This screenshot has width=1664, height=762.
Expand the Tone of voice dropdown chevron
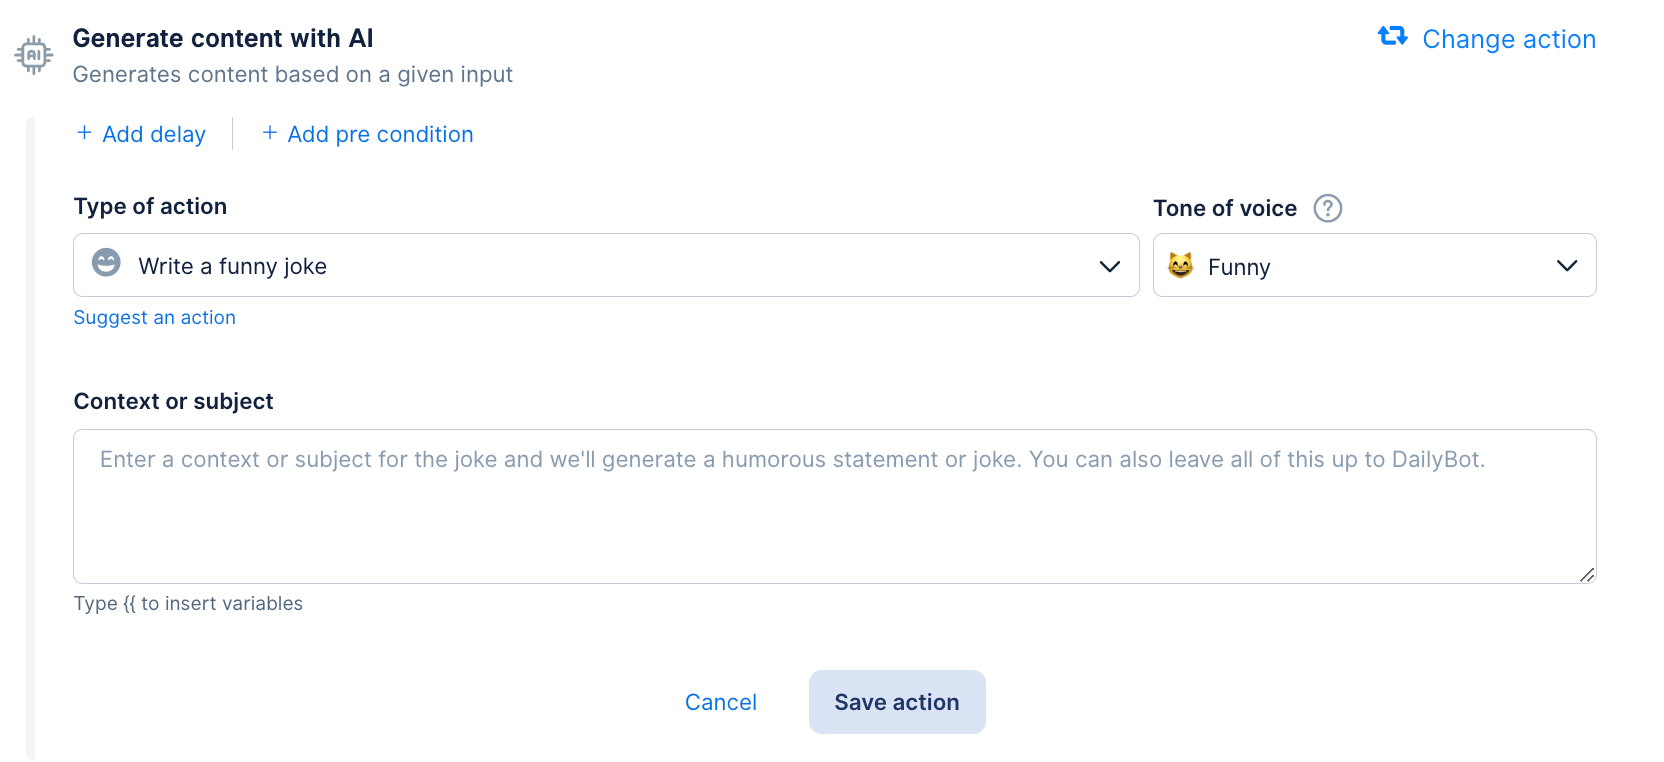(x=1566, y=266)
